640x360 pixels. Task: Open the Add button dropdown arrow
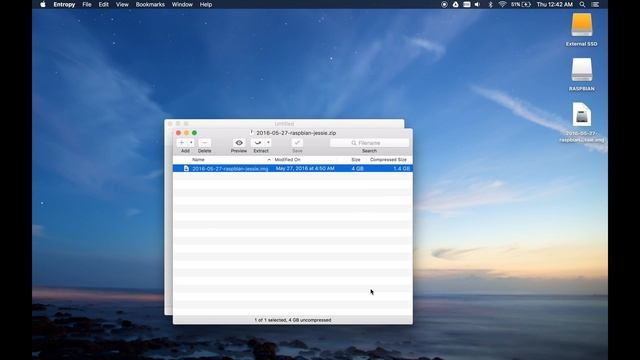click(191, 143)
